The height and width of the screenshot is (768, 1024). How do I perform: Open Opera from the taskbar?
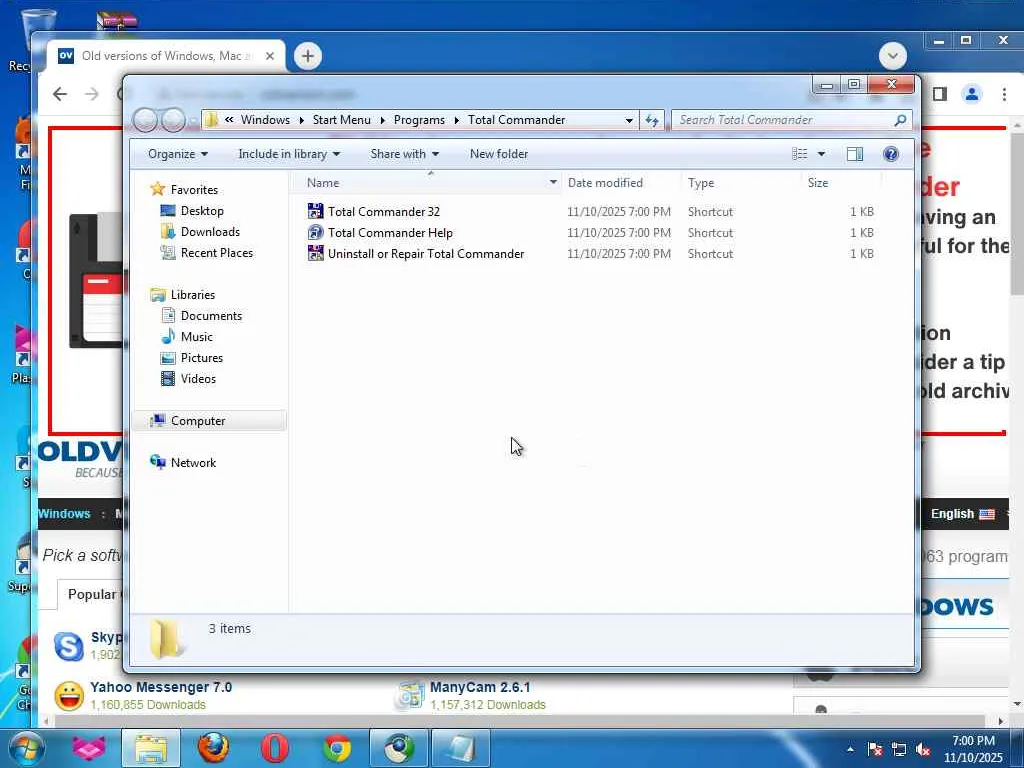(274, 748)
